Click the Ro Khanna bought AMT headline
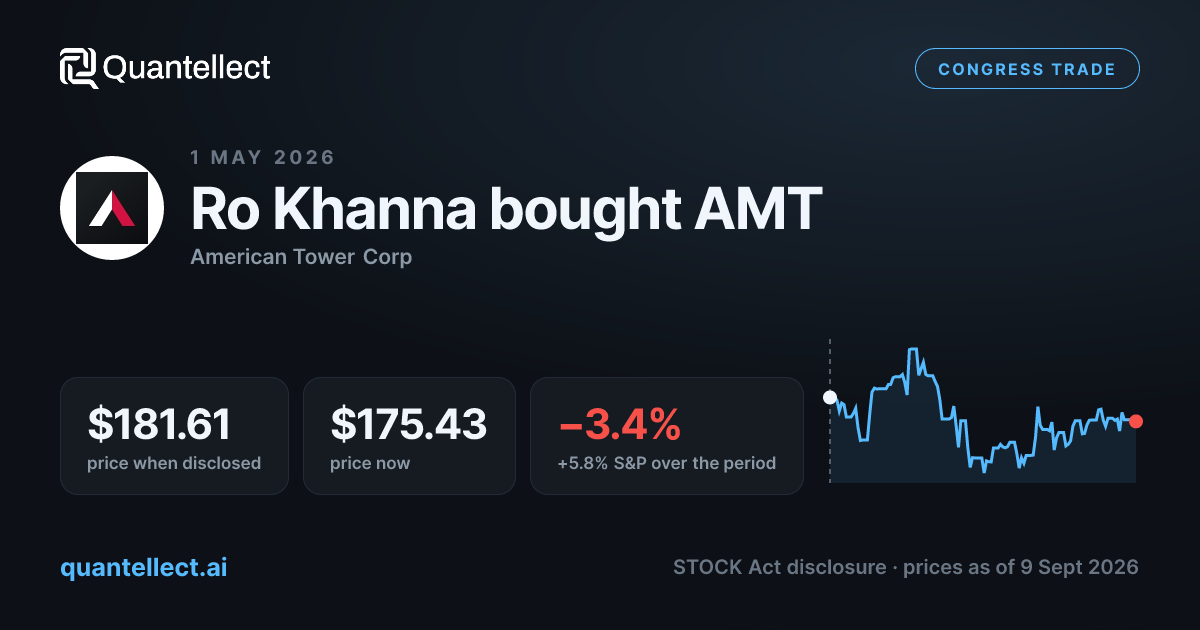Viewport: 1200px width, 630px height. click(506, 208)
